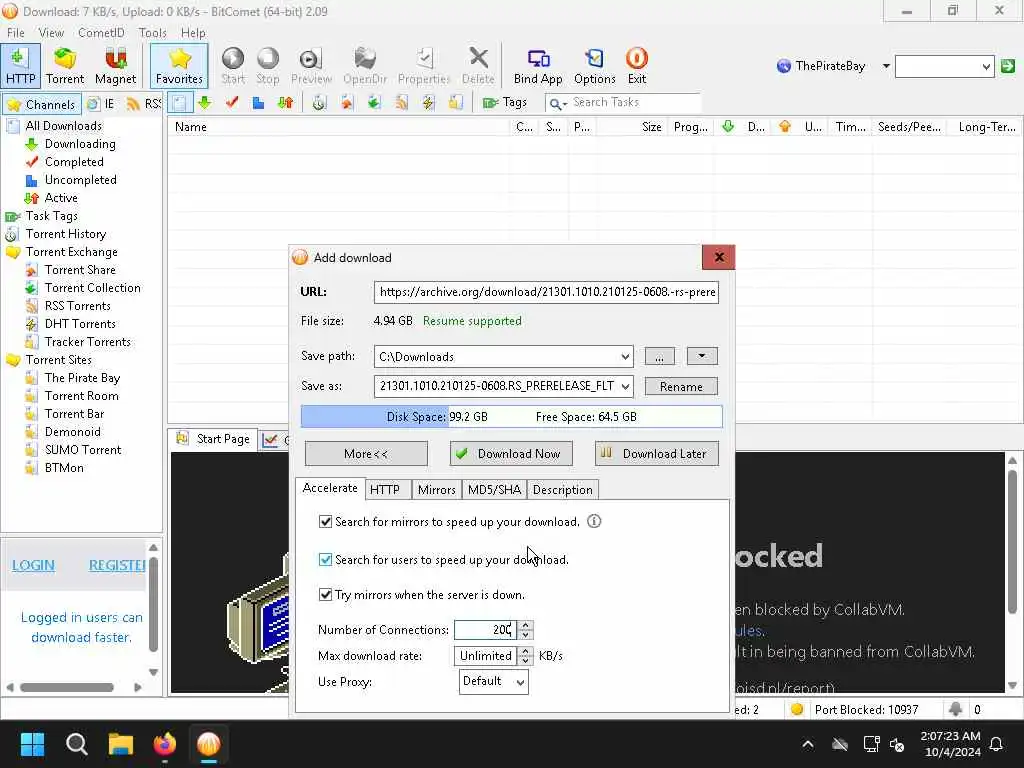
Task: Open Task Tags in sidebar
Action: click(x=51, y=216)
